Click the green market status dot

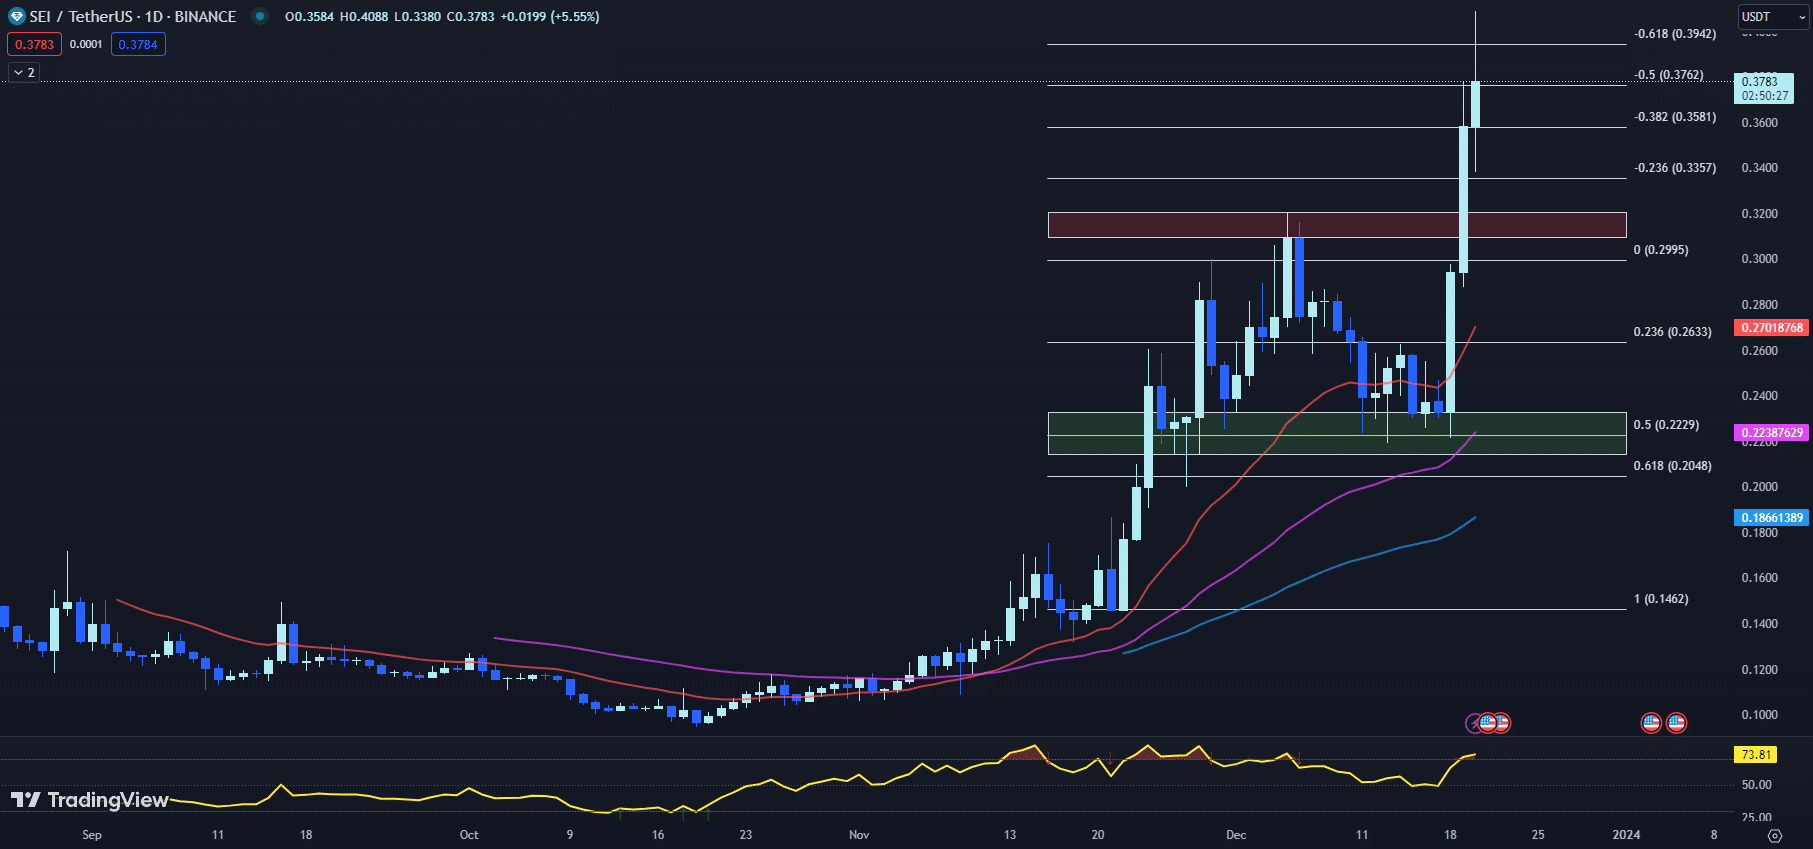pos(259,17)
